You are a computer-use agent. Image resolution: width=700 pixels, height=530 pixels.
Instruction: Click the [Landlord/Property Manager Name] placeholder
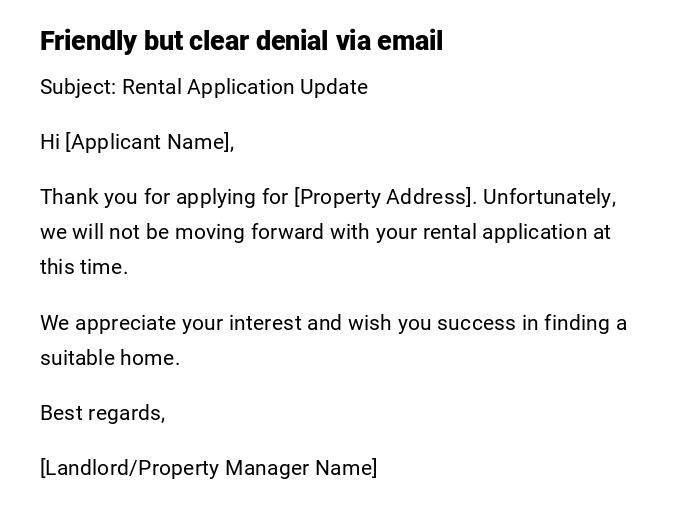[208, 468]
